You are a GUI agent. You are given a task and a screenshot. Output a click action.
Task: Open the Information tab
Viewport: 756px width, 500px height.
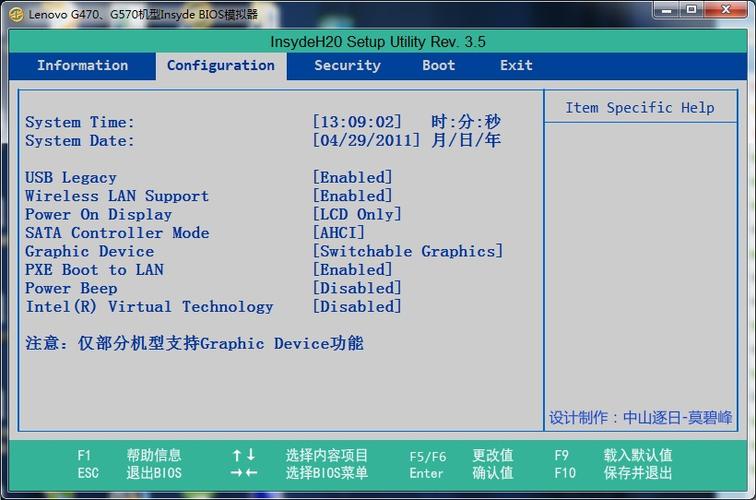click(x=82, y=66)
